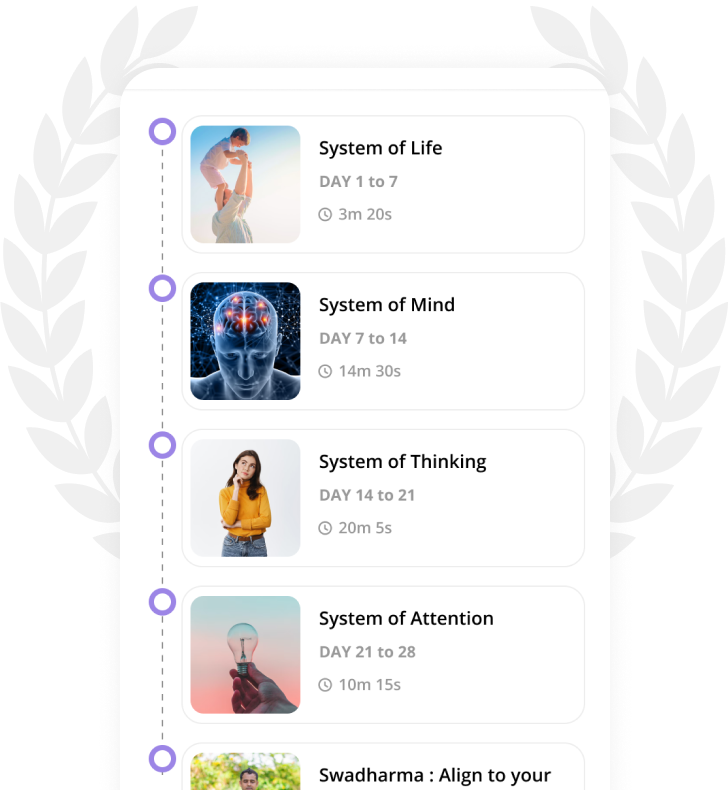Open the thinking woman in yellow thumbnail
728x790 pixels.
(x=245, y=498)
